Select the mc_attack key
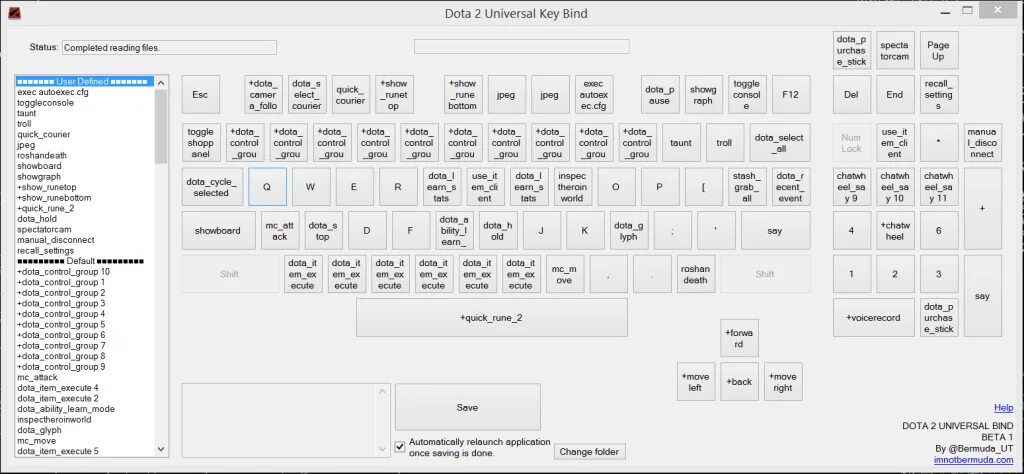1024x474 pixels. [x=280, y=230]
